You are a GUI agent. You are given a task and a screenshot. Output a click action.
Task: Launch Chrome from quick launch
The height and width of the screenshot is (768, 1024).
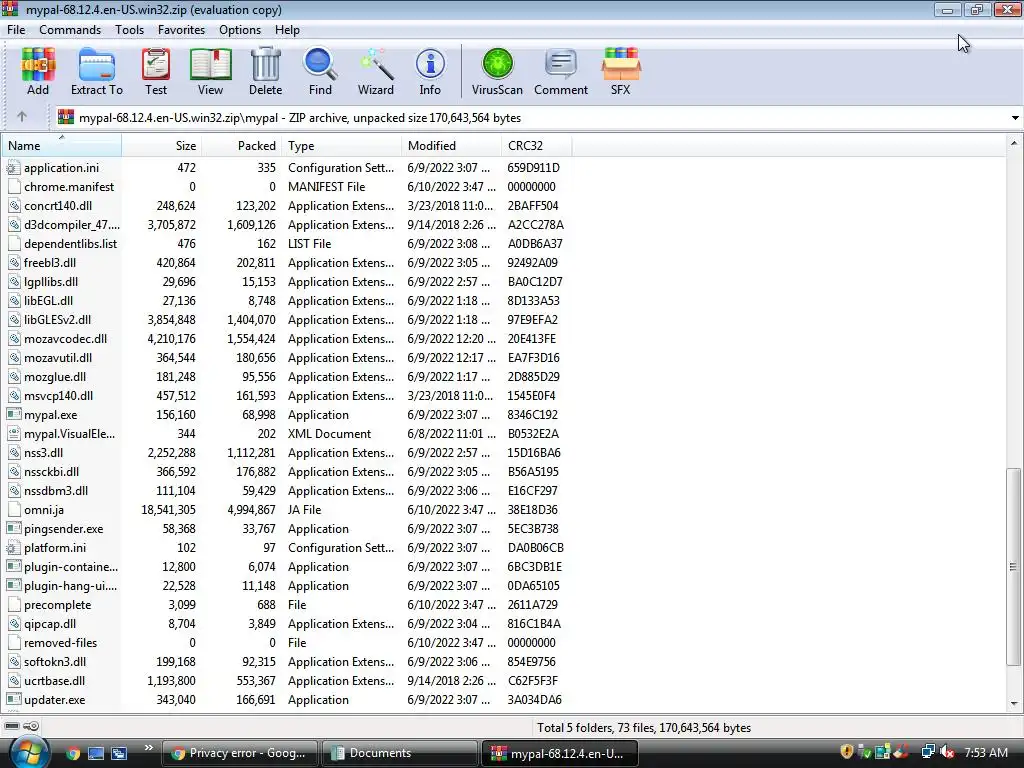(x=73, y=754)
